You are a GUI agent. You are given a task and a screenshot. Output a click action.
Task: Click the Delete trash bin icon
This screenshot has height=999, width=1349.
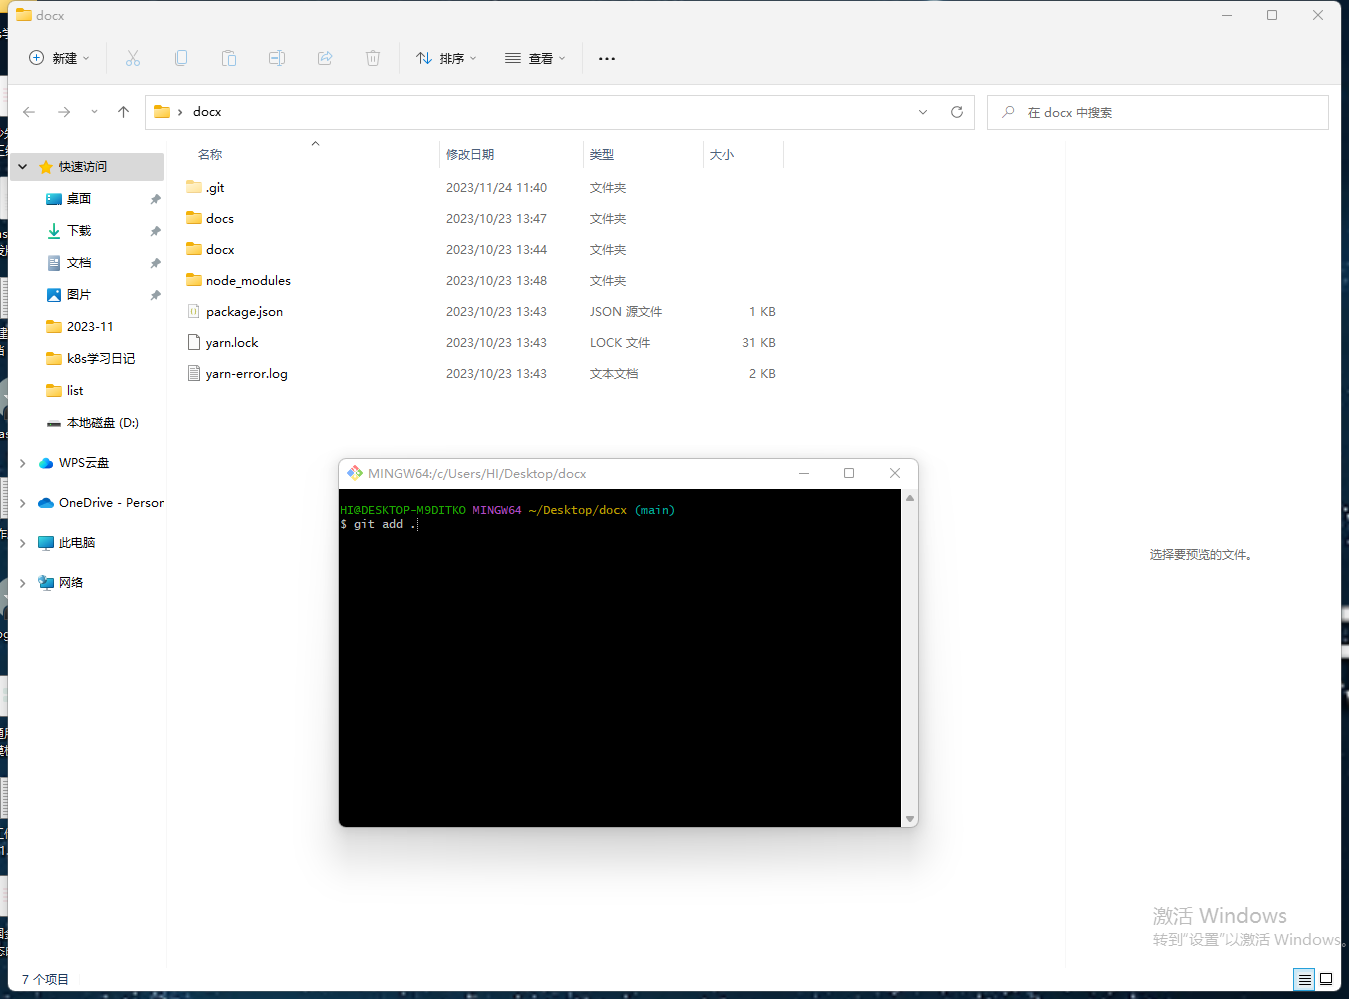pyautogui.click(x=373, y=59)
